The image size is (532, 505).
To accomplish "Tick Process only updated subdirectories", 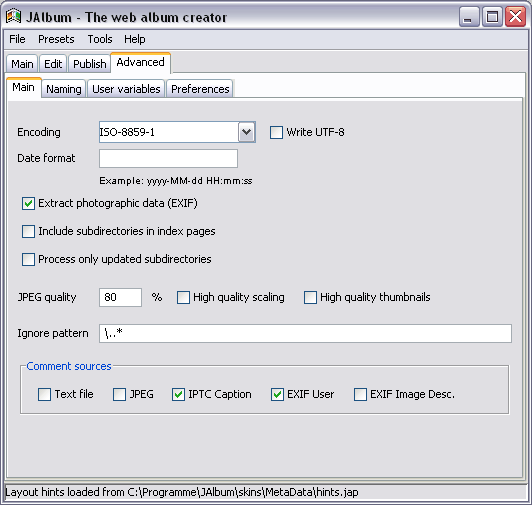I will pyautogui.click(x=28, y=259).
